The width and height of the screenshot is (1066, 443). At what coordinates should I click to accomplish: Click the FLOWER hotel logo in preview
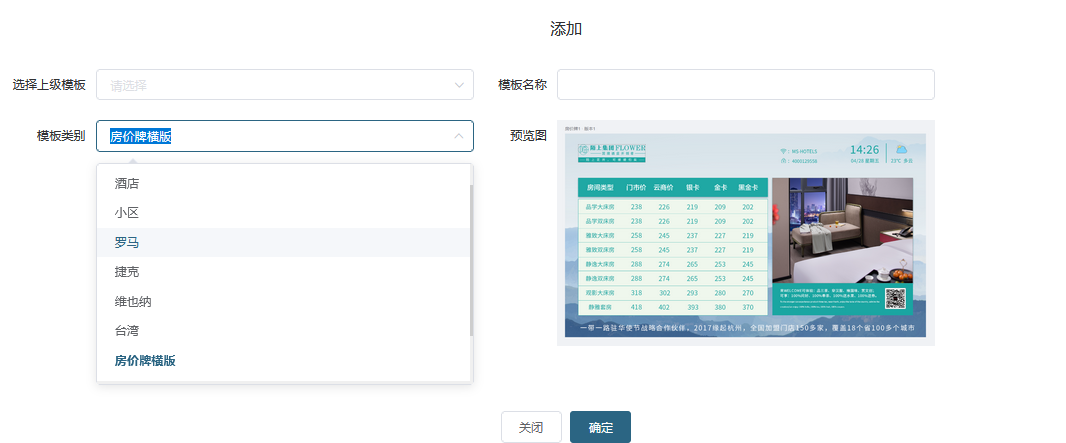(612, 151)
